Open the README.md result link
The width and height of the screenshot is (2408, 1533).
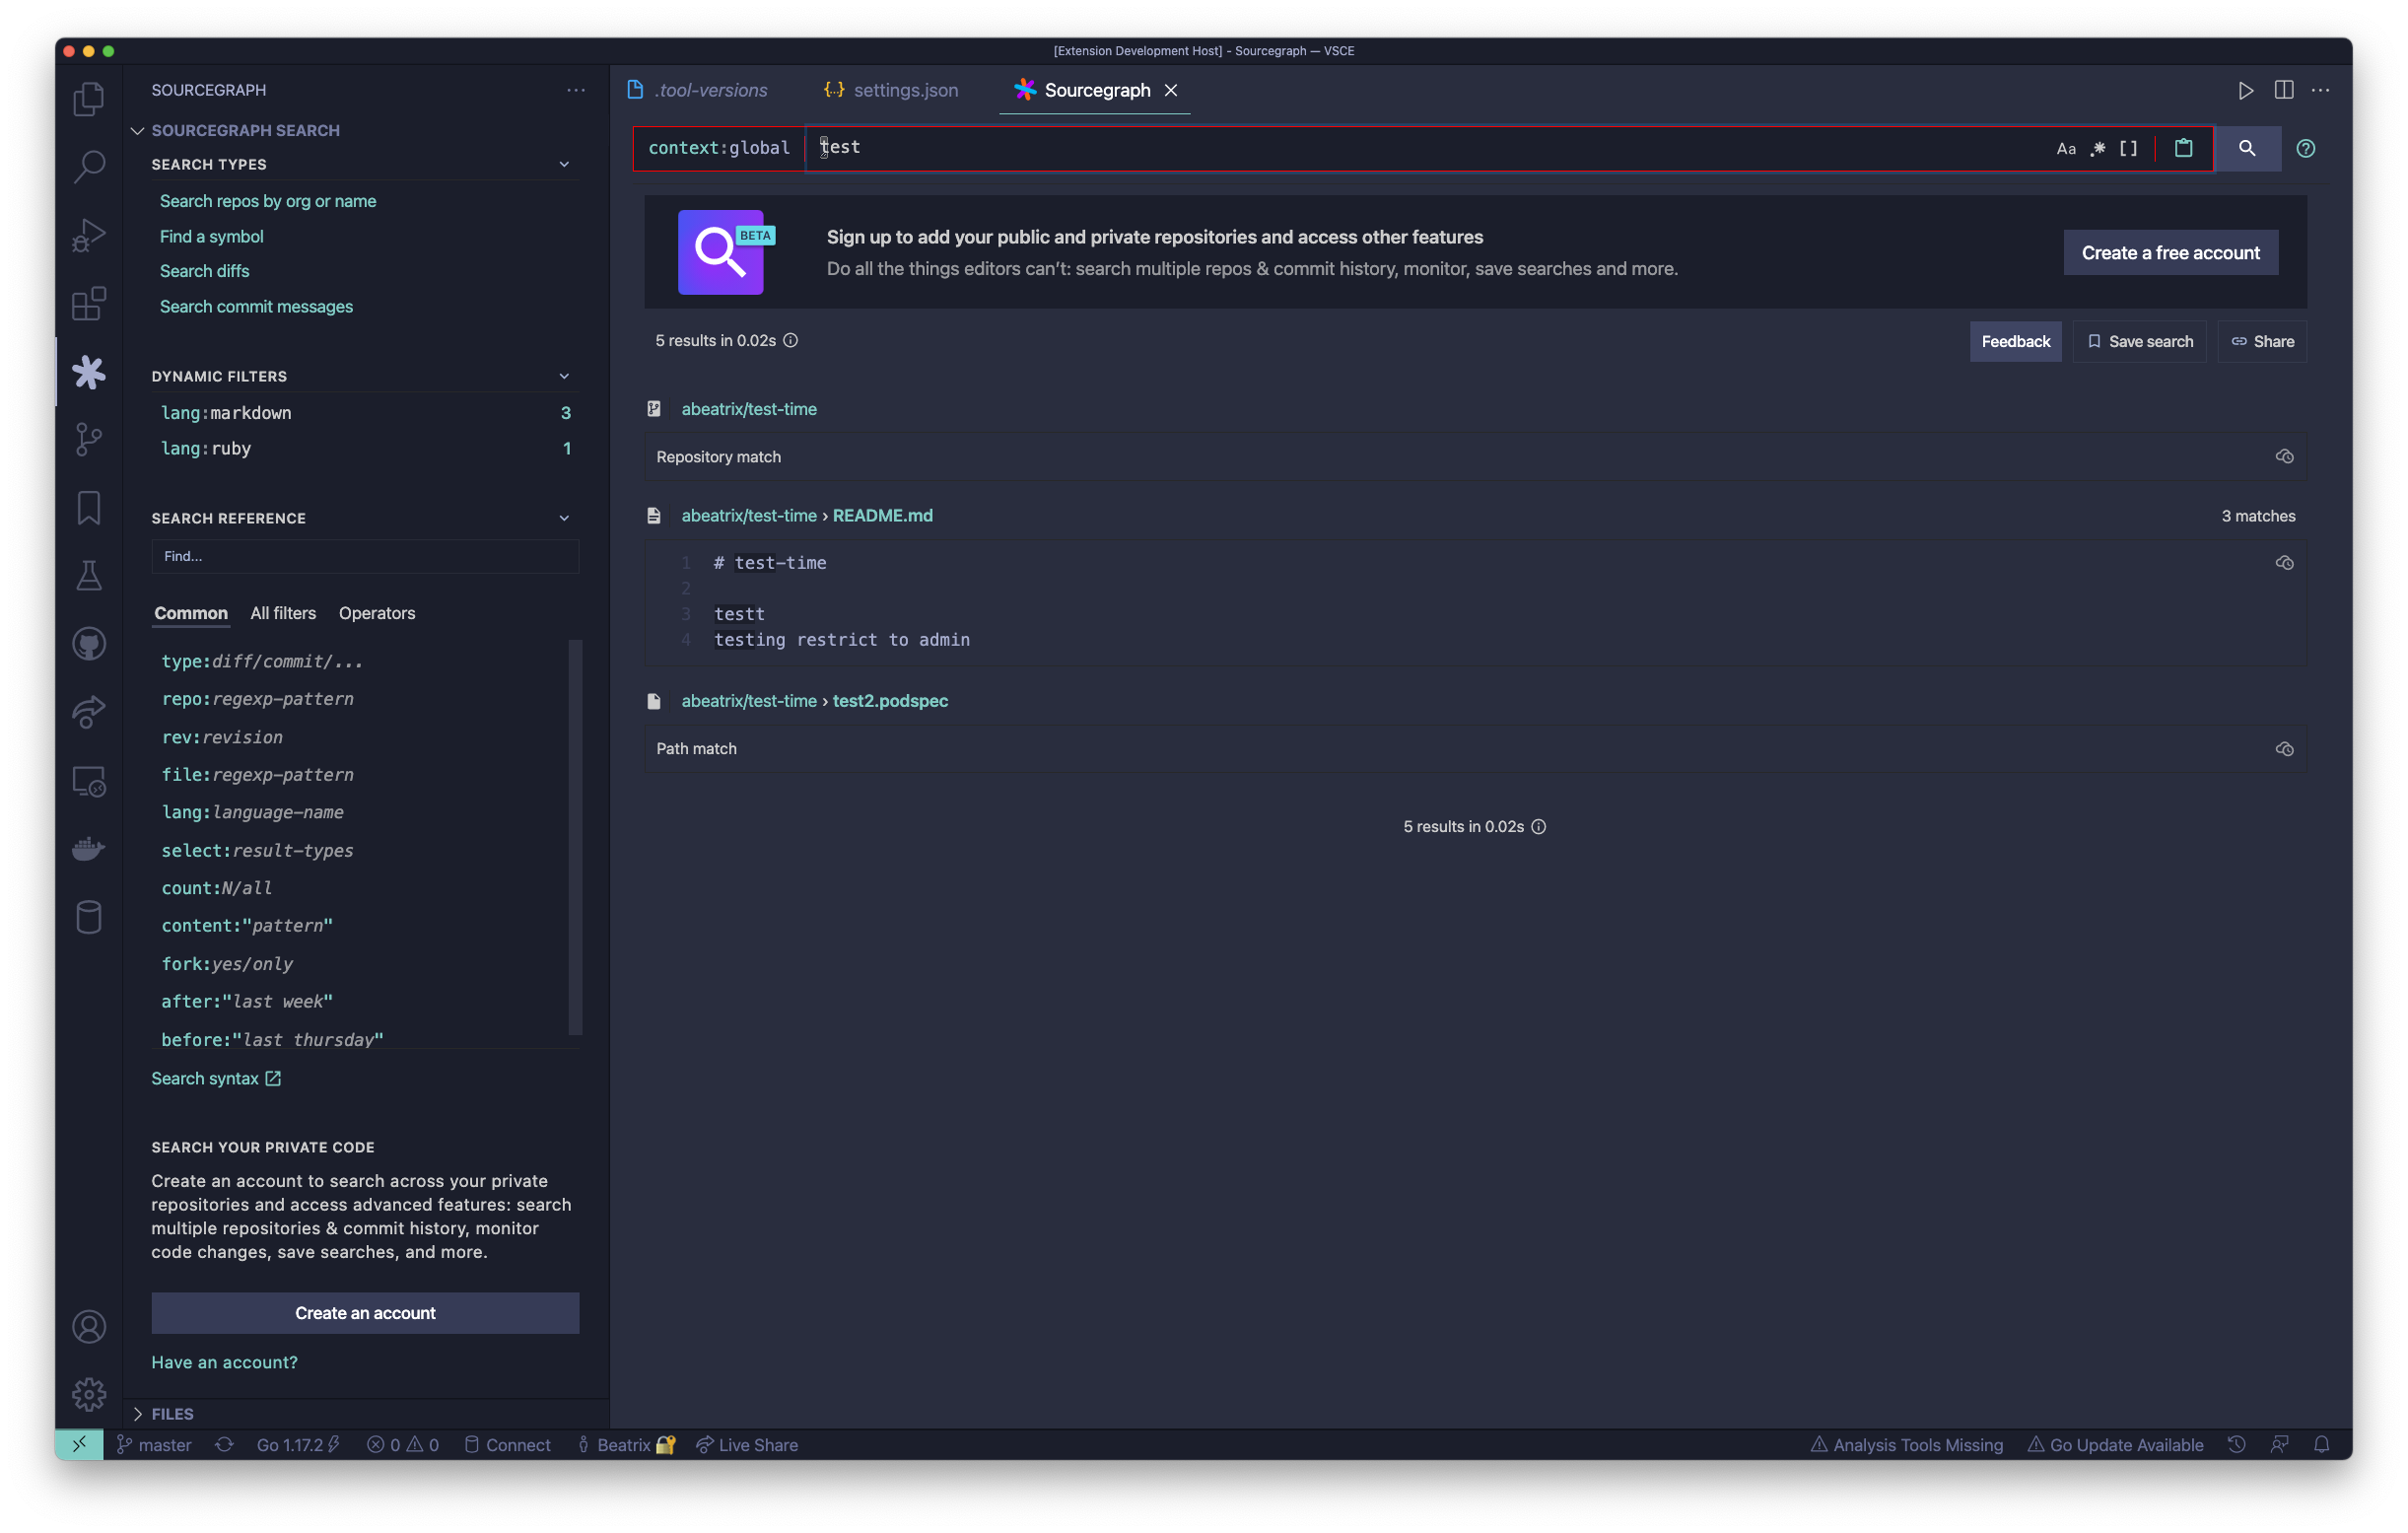(x=882, y=515)
